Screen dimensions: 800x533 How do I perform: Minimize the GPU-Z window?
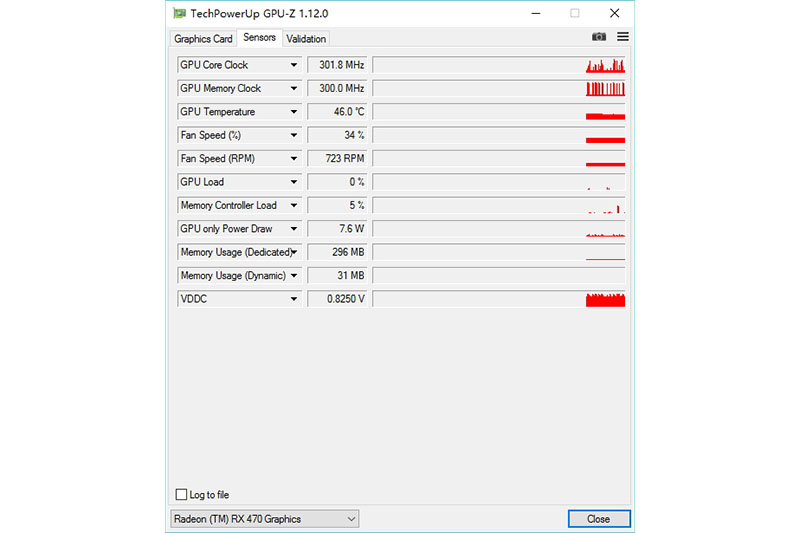(x=536, y=13)
